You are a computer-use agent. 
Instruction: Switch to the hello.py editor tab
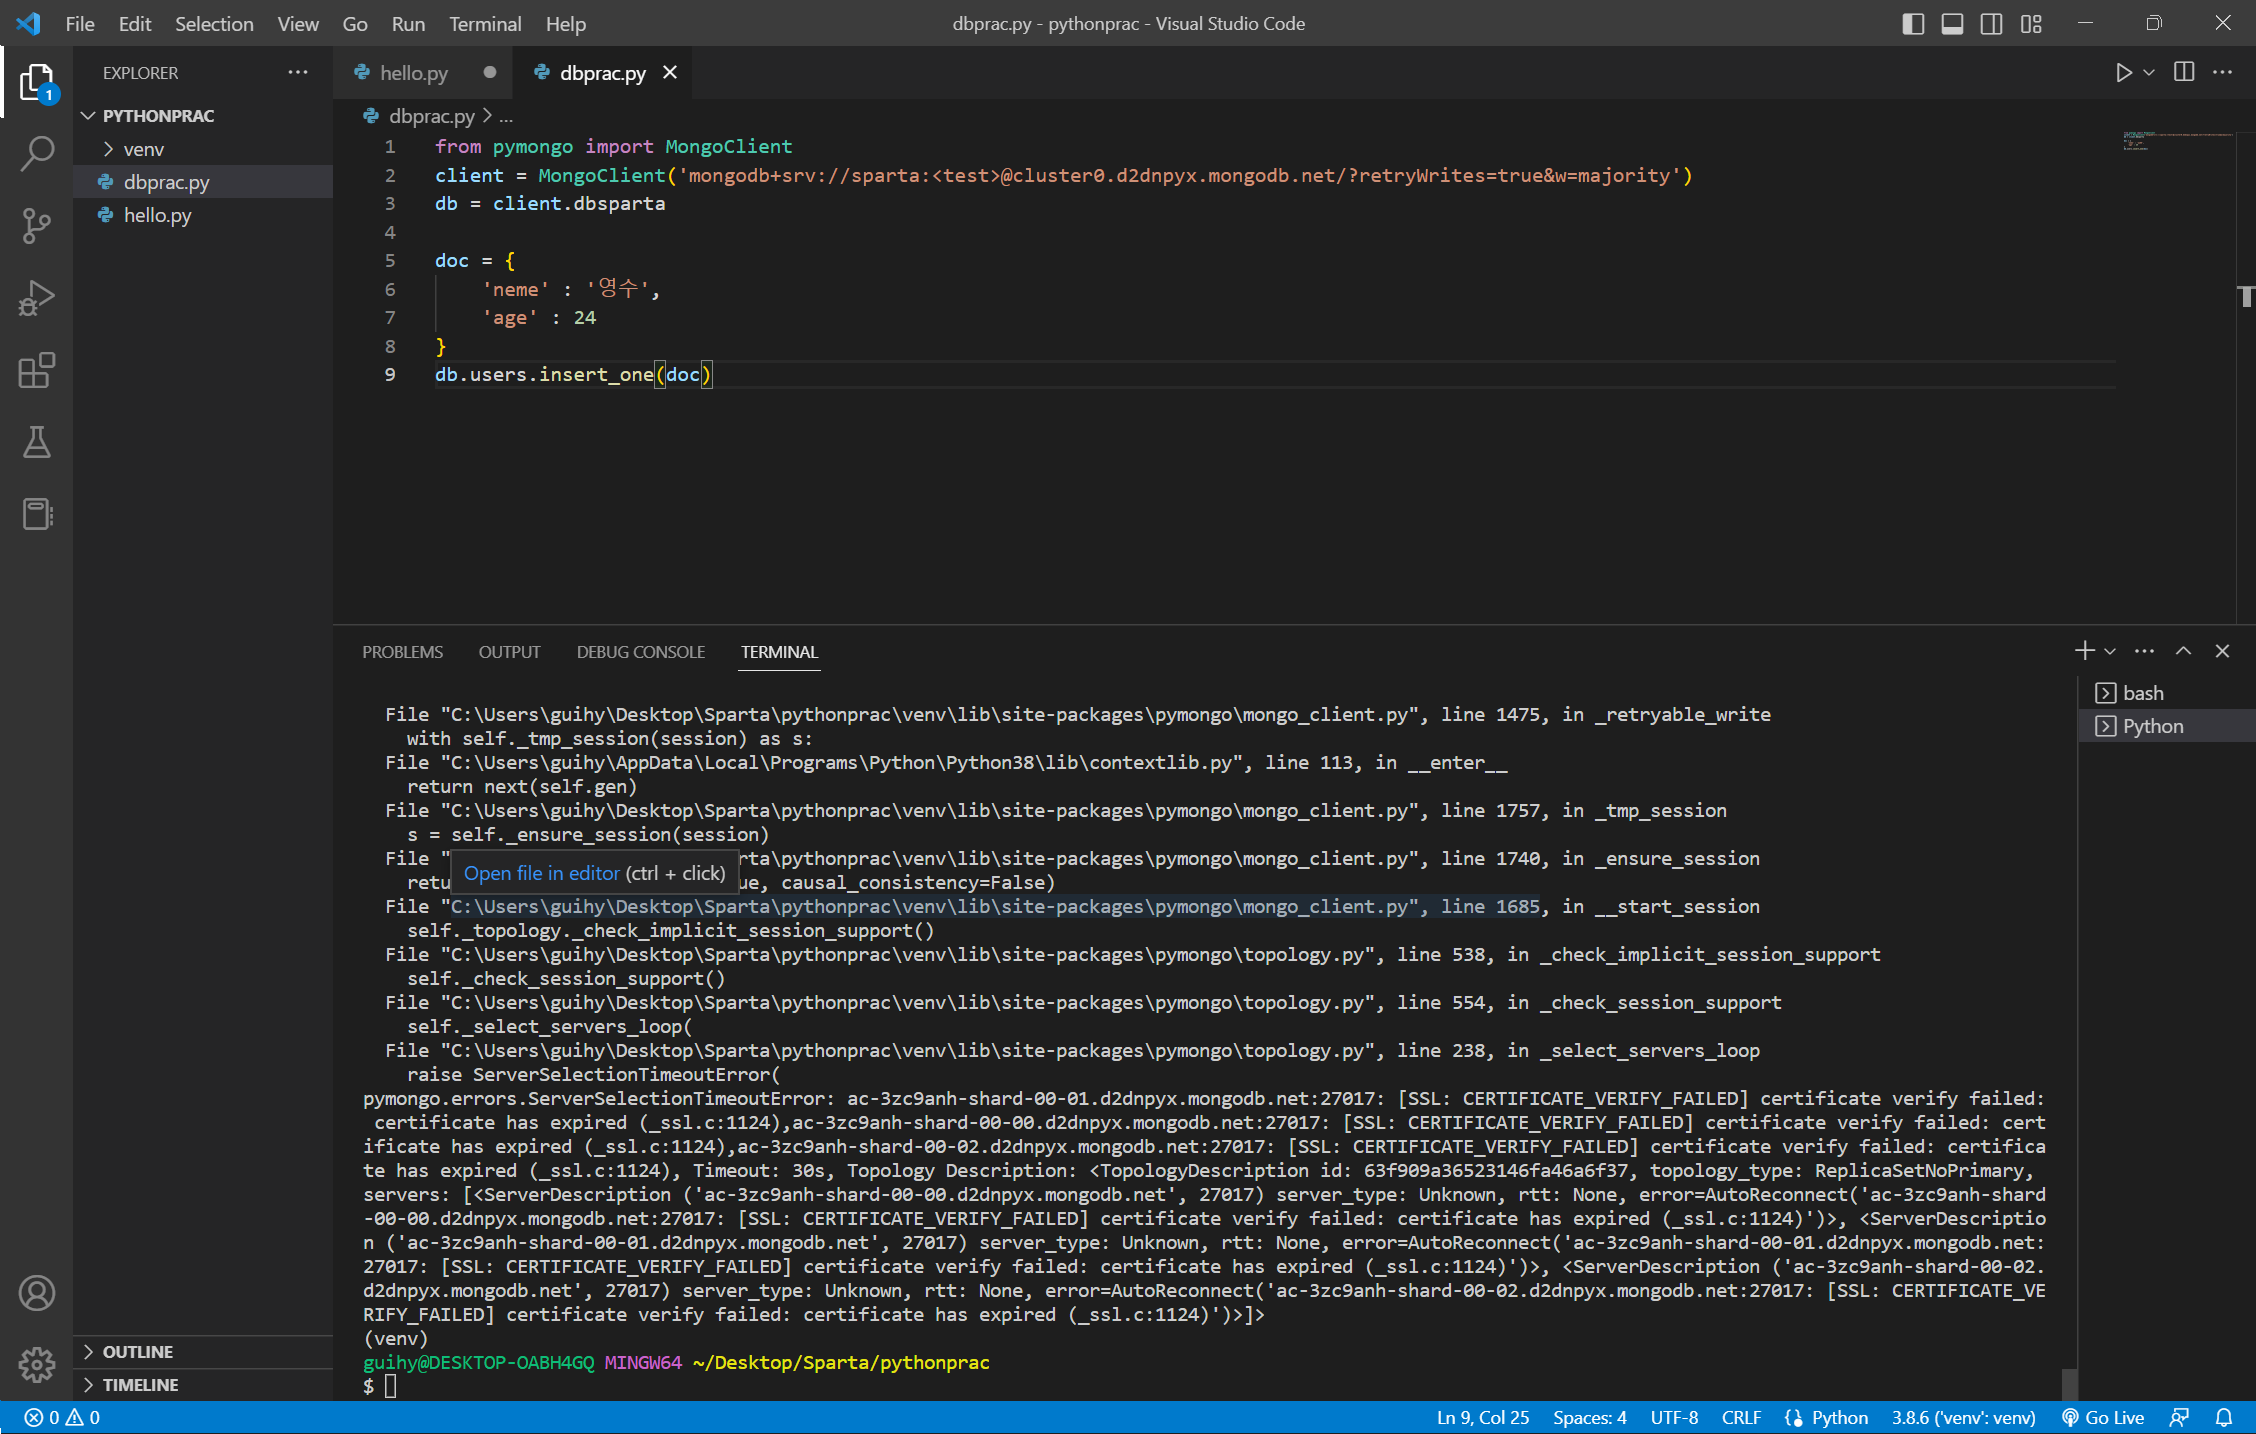point(424,72)
